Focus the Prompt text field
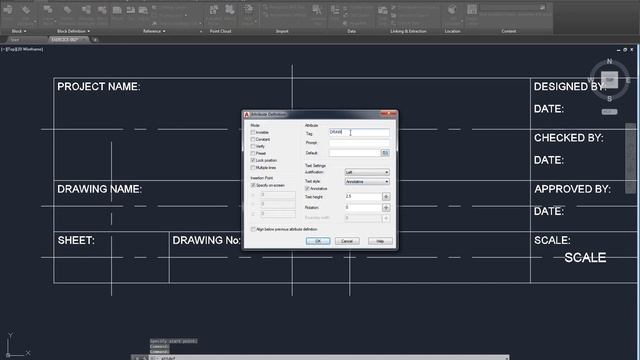Image resolution: width=640 pixels, height=360 pixels. (359, 143)
